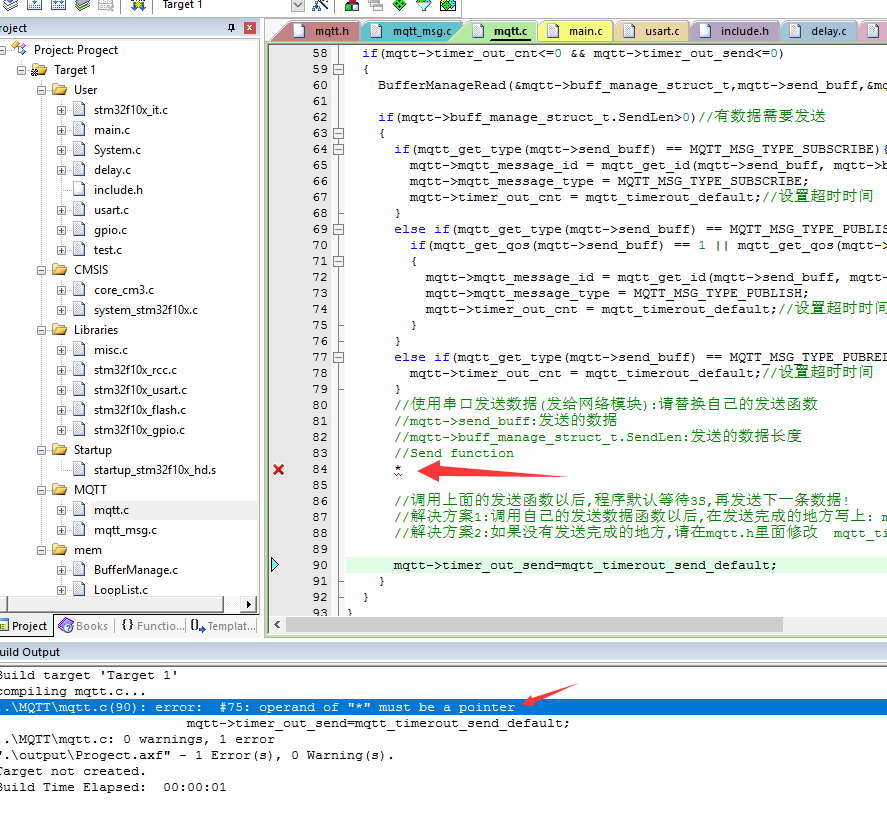This screenshot has width=887, height=814.
Task: Select core_cm3.c in project tree
Action: coord(124,290)
